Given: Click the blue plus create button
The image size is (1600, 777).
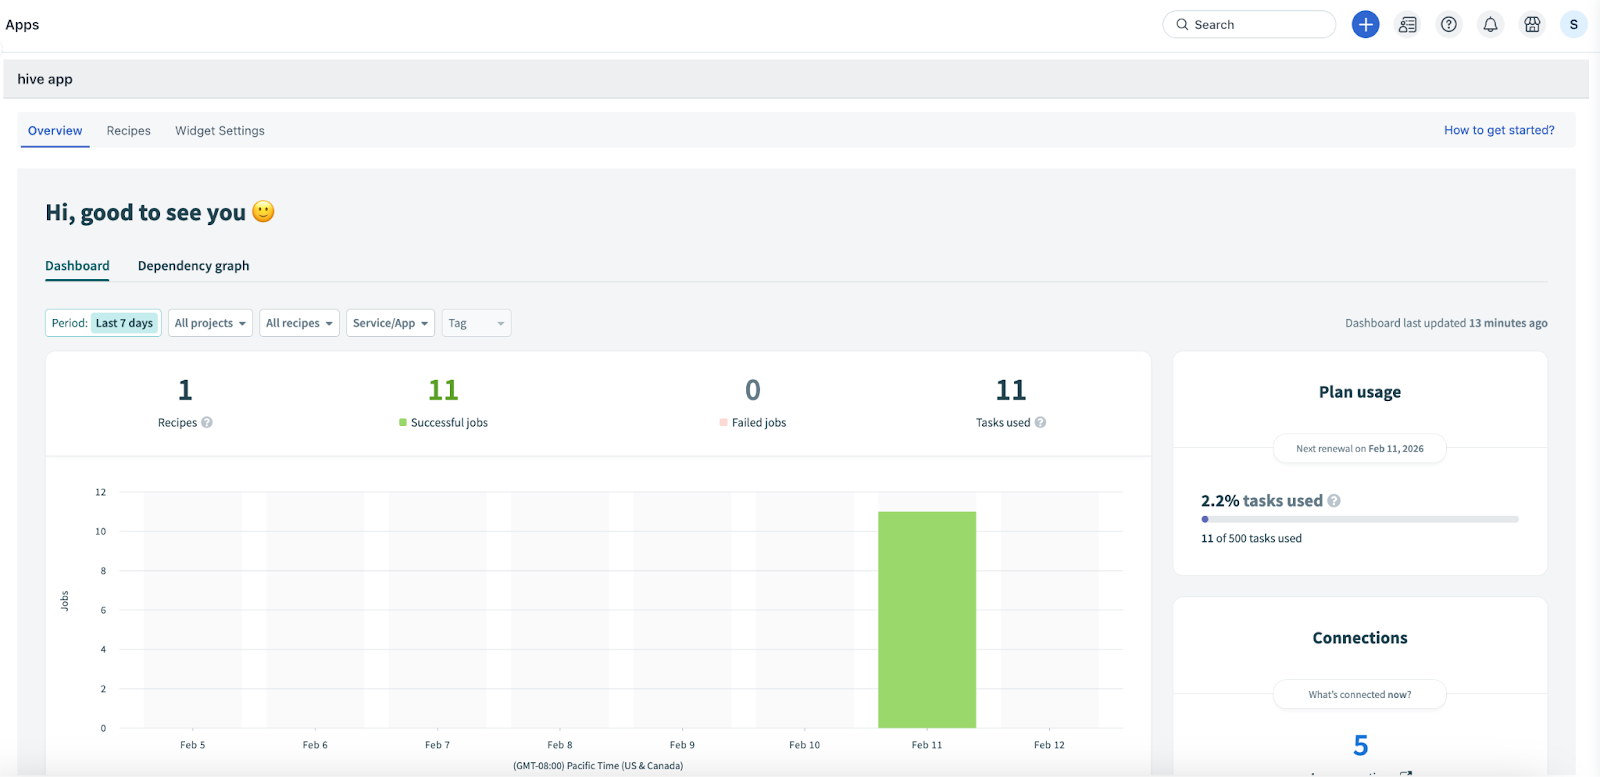Looking at the screenshot, I should (1365, 24).
